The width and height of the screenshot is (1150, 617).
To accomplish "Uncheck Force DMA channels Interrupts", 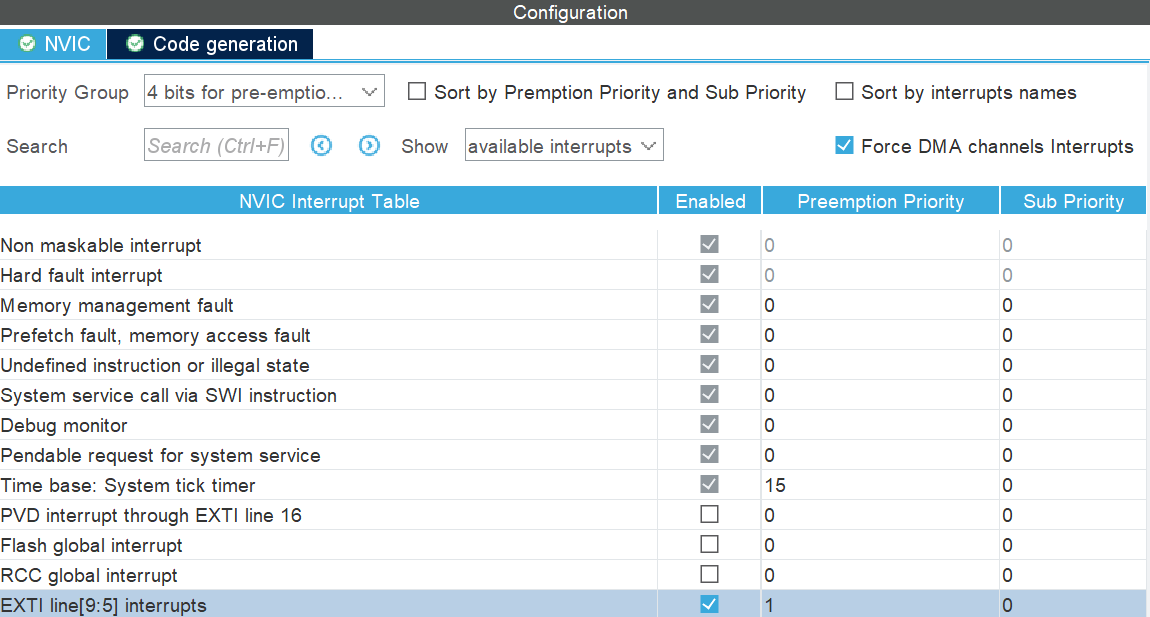I will point(845,146).
